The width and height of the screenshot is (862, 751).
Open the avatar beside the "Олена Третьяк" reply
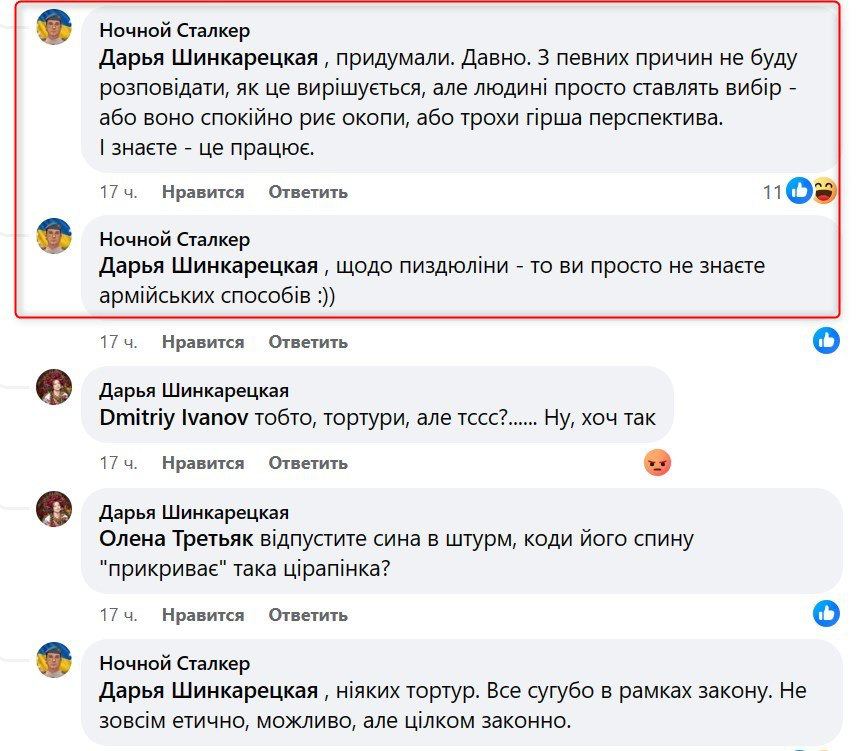coord(54,509)
